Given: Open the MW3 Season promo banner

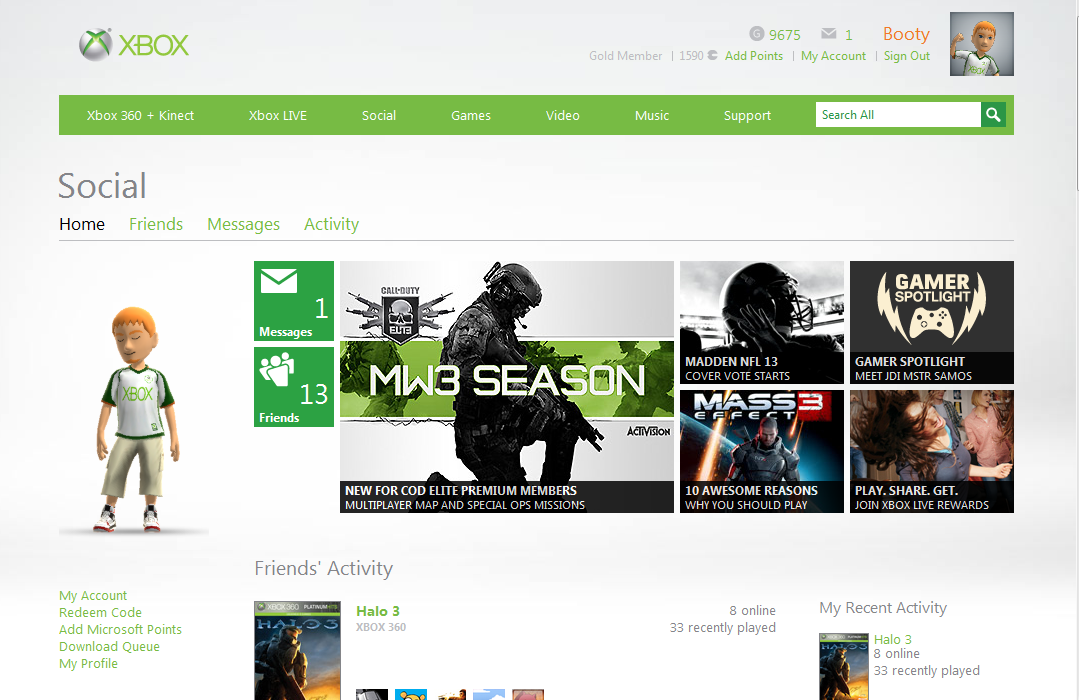Looking at the screenshot, I should (506, 387).
